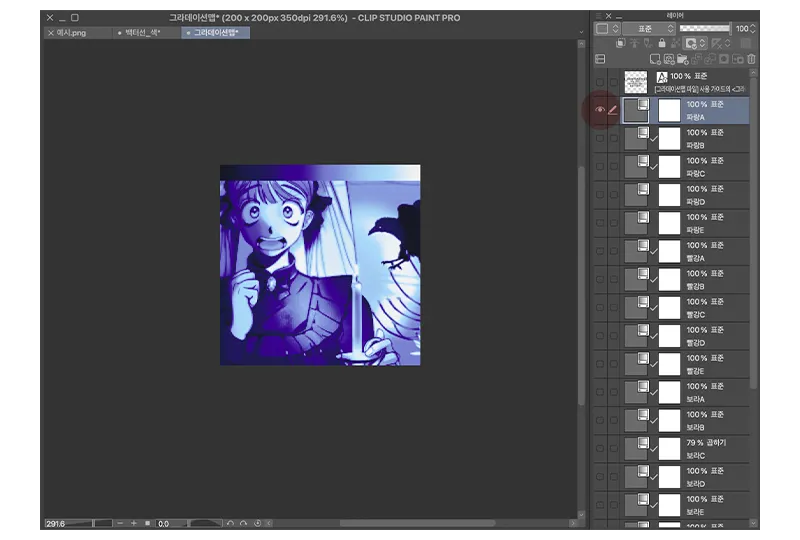
Task: Delete layer with the trash icon
Action: point(752,59)
